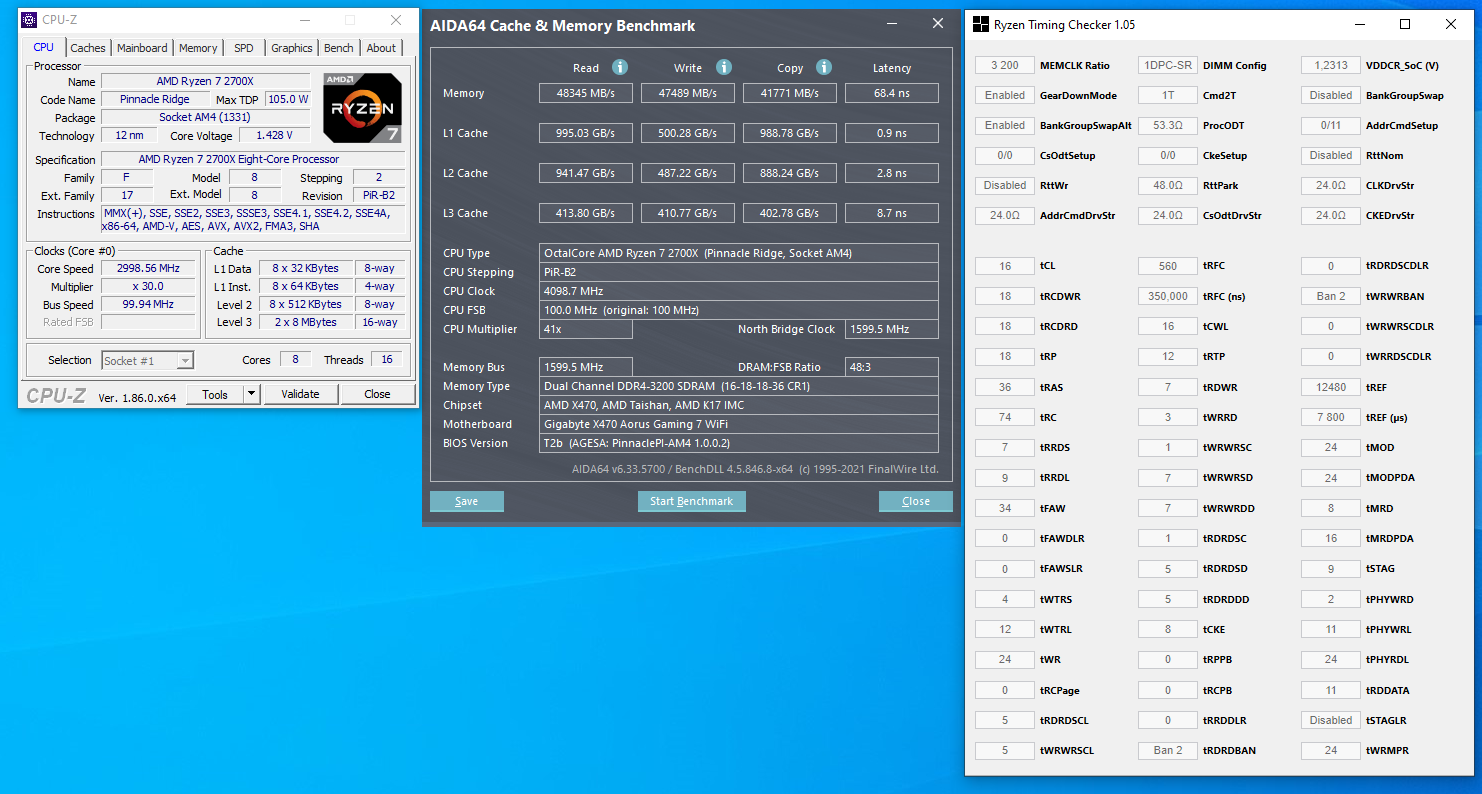Click the tWRWRBAN field Ban 2
The height and width of the screenshot is (794, 1482).
coord(1331,296)
